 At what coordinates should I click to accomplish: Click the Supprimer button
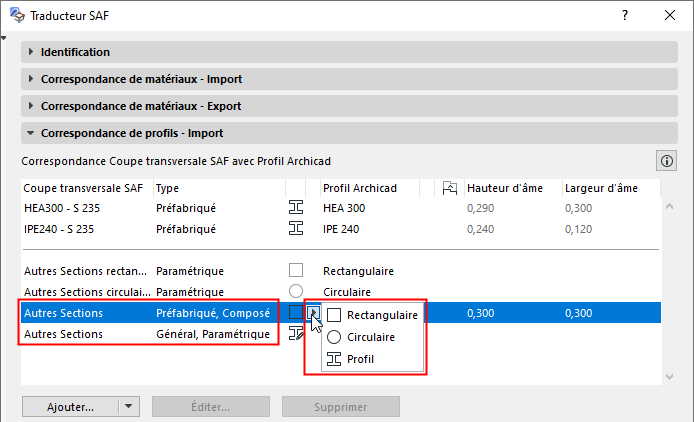tap(341, 407)
